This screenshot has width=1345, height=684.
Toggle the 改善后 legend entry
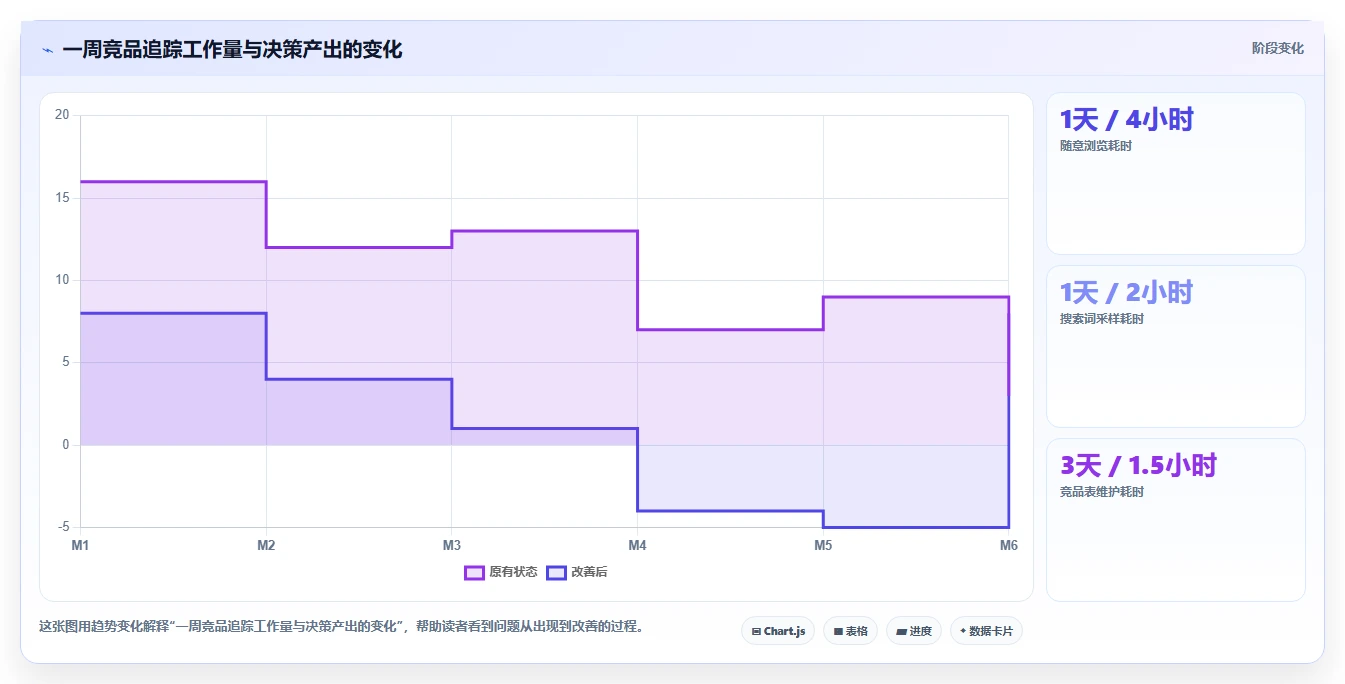(577, 572)
